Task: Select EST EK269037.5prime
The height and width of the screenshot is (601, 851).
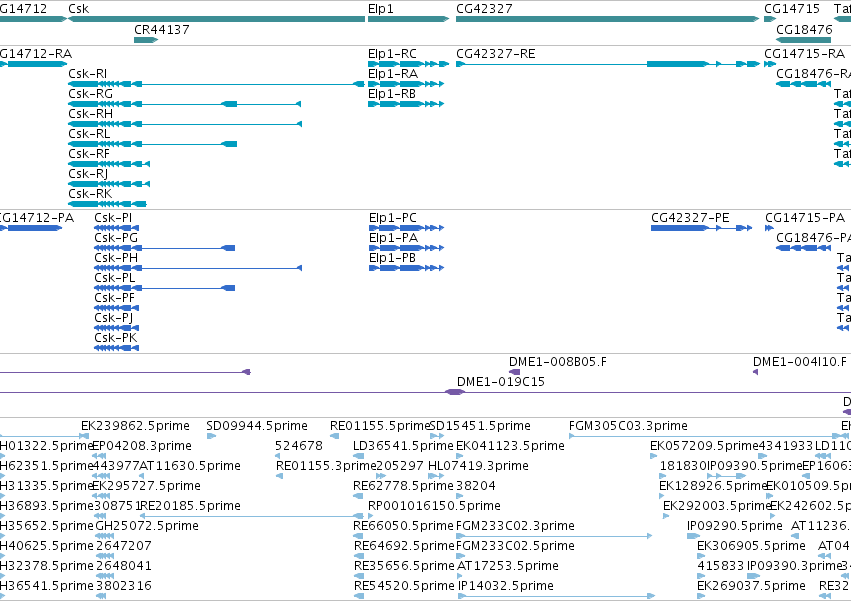Action: [751, 586]
